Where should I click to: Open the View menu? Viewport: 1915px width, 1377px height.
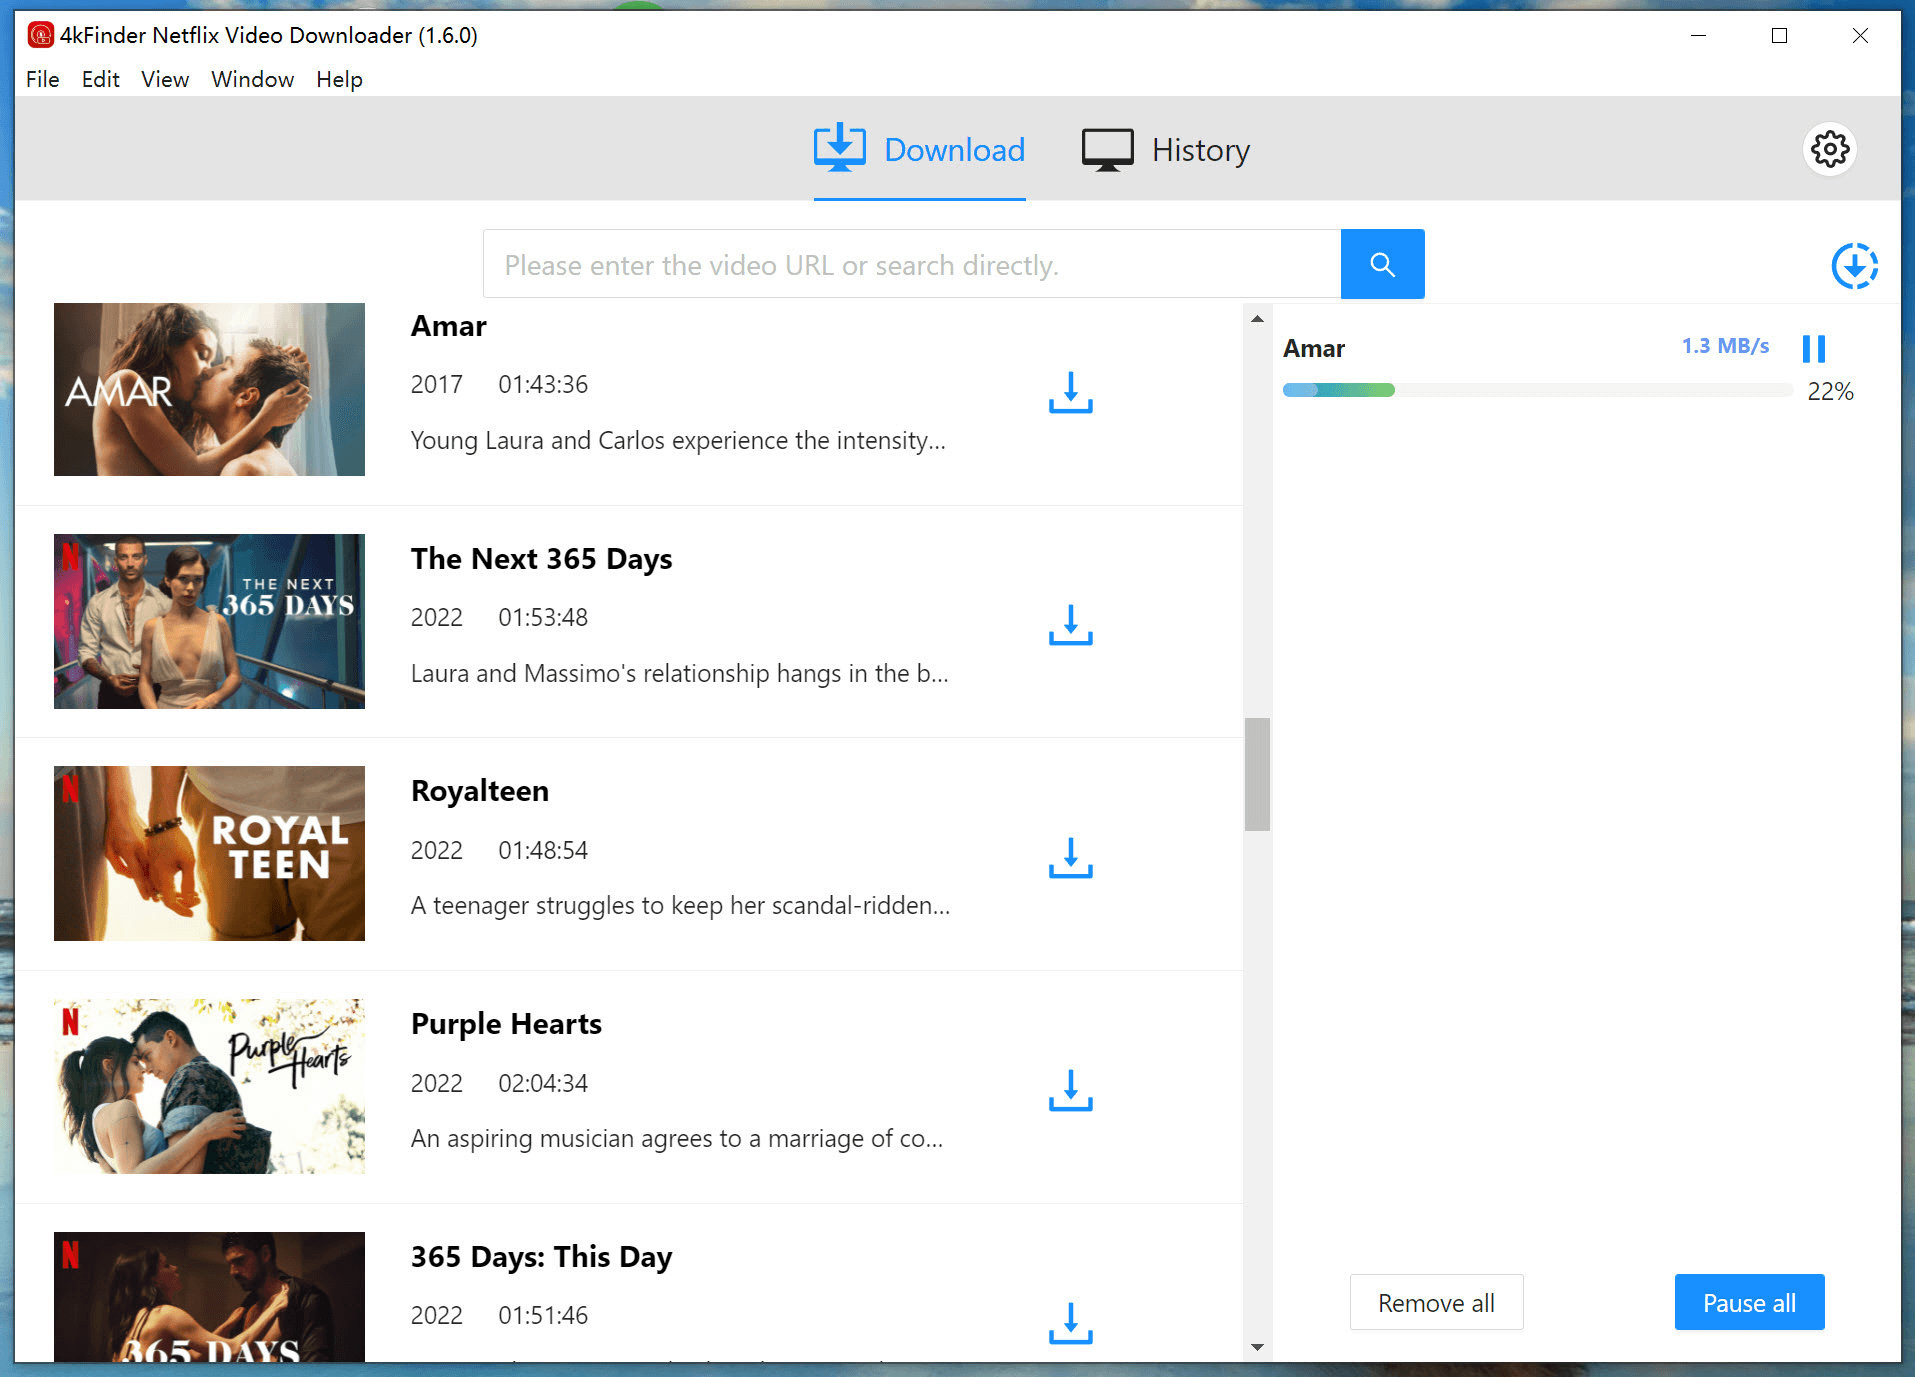point(165,79)
